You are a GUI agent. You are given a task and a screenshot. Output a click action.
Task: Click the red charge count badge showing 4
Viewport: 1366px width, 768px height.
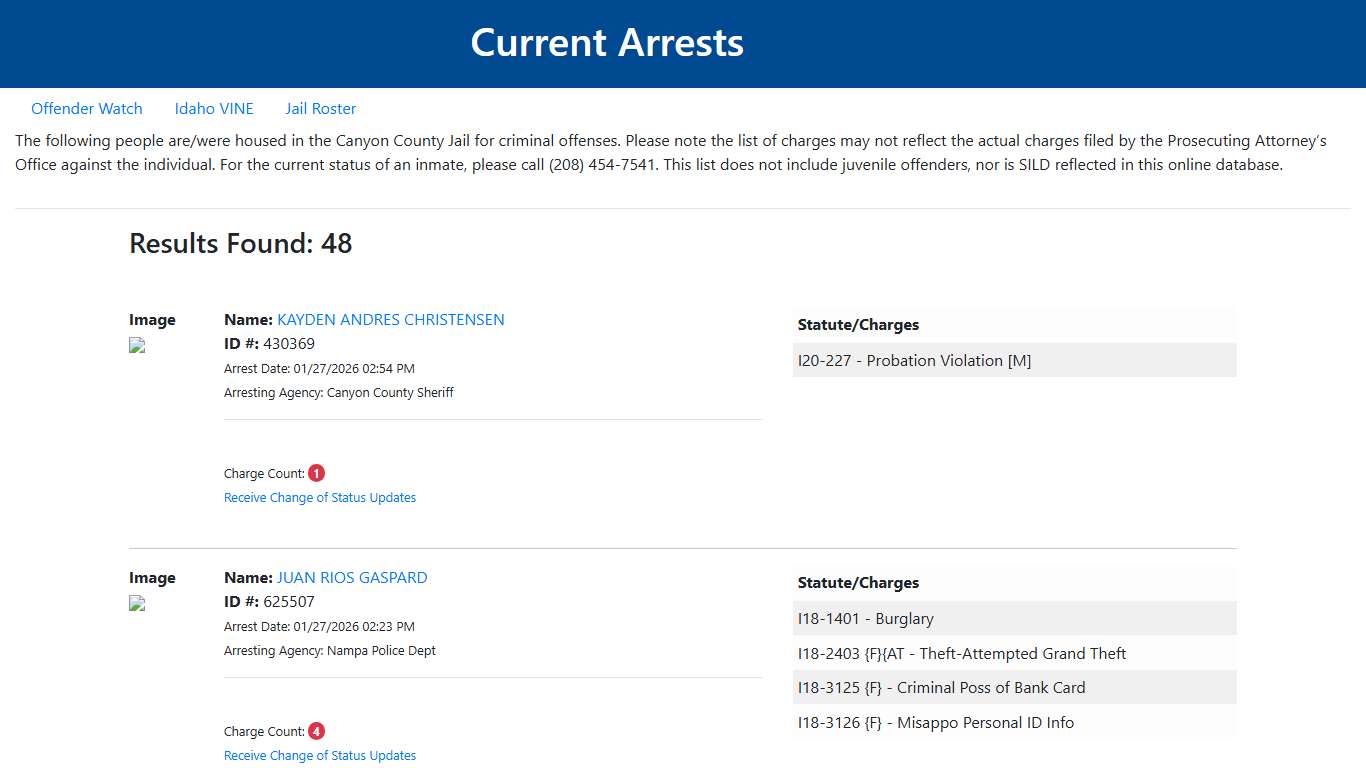[x=316, y=730]
